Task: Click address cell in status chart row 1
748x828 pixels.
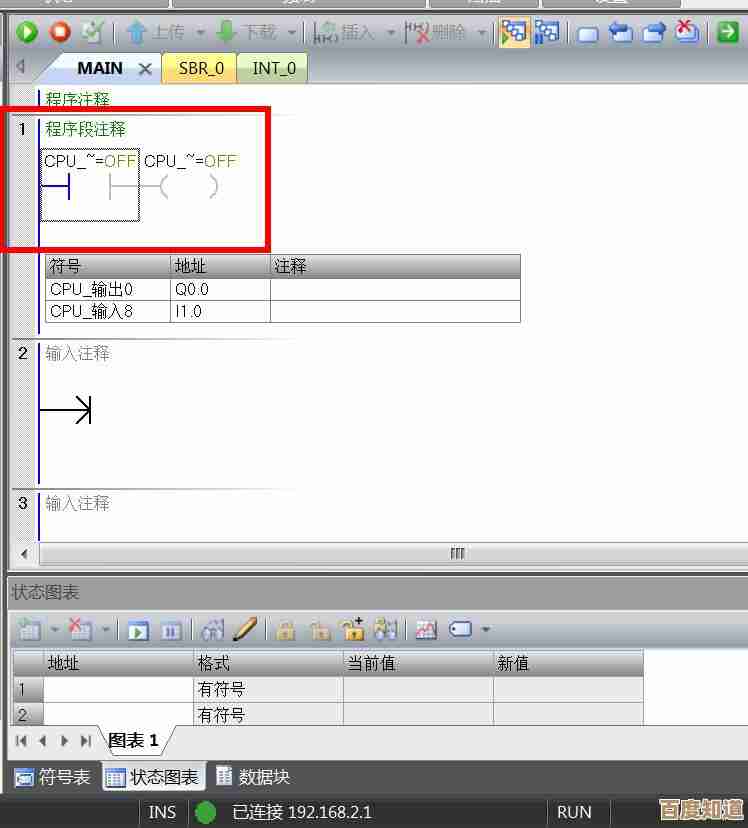Action: coord(118,689)
